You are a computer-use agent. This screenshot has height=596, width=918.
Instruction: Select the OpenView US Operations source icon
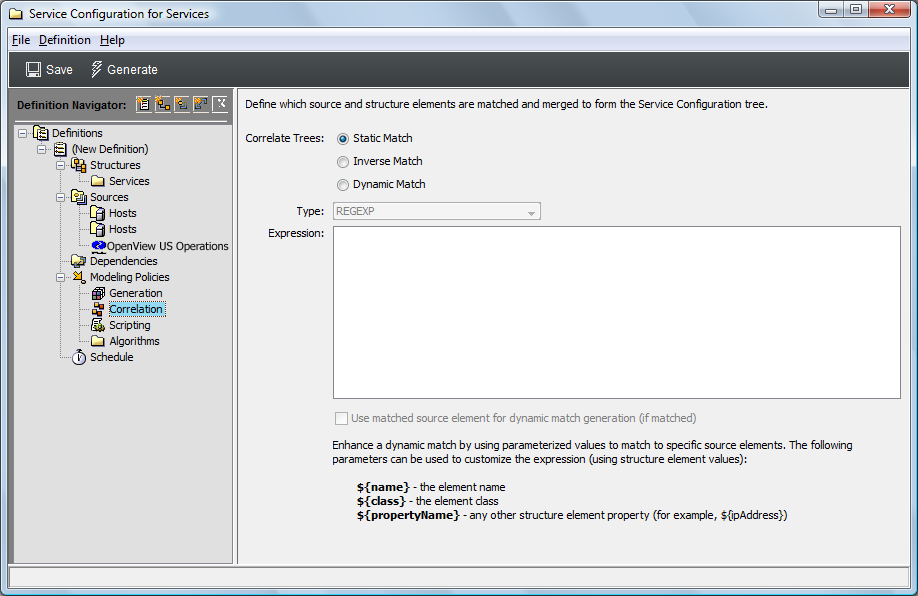pos(99,245)
